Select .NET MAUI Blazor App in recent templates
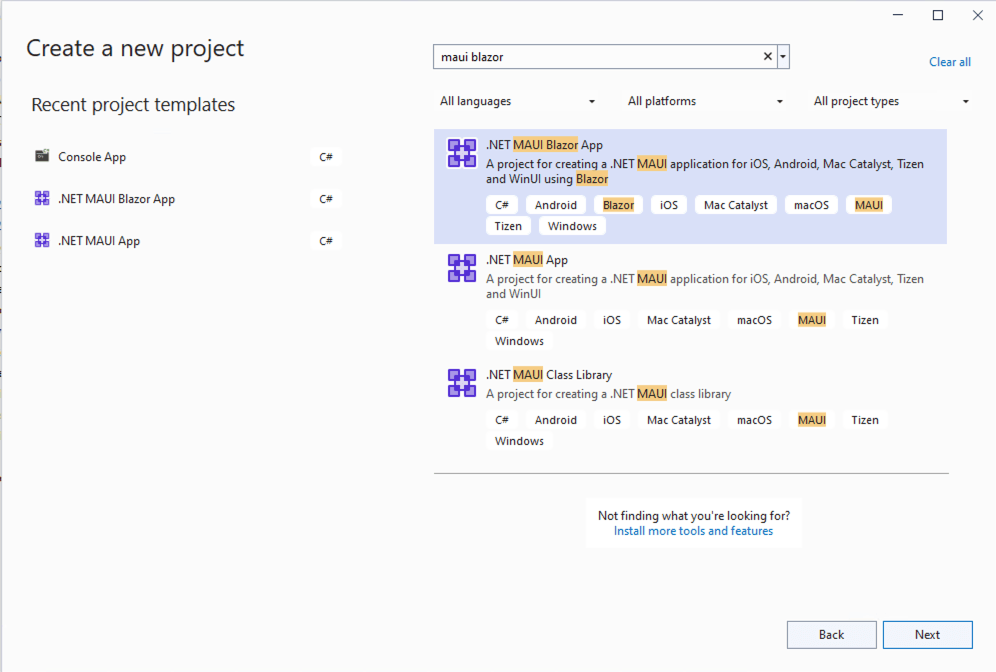Screen dimensions: 996x672 click(187, 199)
